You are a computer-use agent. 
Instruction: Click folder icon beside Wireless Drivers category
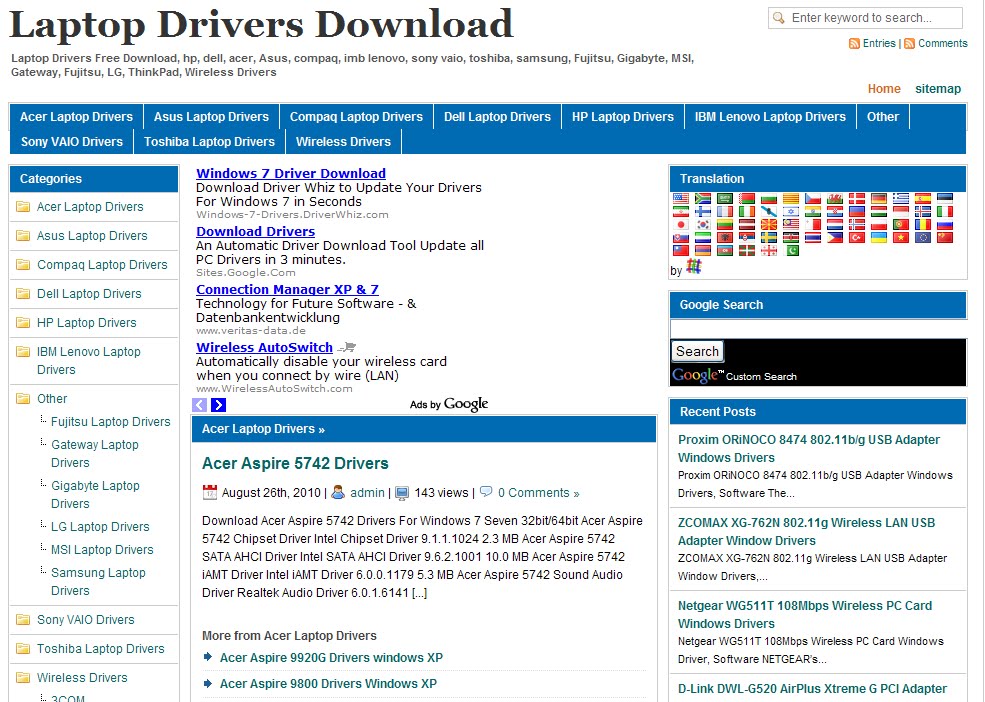tap(23, 677)
